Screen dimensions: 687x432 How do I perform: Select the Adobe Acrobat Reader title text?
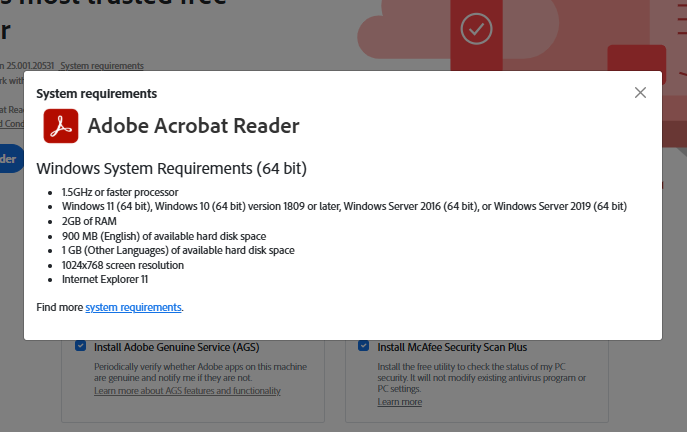point(193,126)
